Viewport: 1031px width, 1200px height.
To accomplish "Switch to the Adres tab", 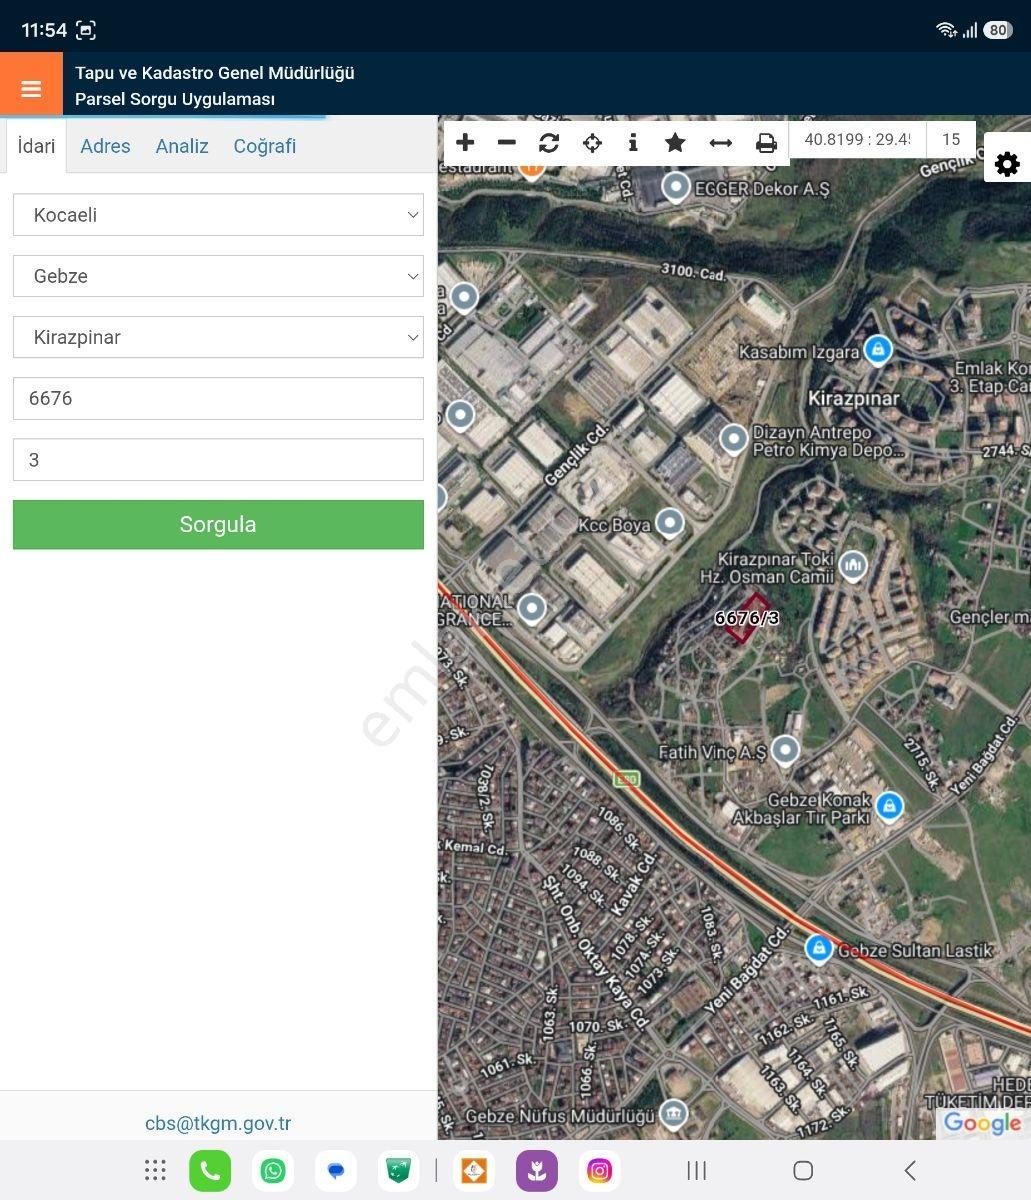I will coord(105,146).
